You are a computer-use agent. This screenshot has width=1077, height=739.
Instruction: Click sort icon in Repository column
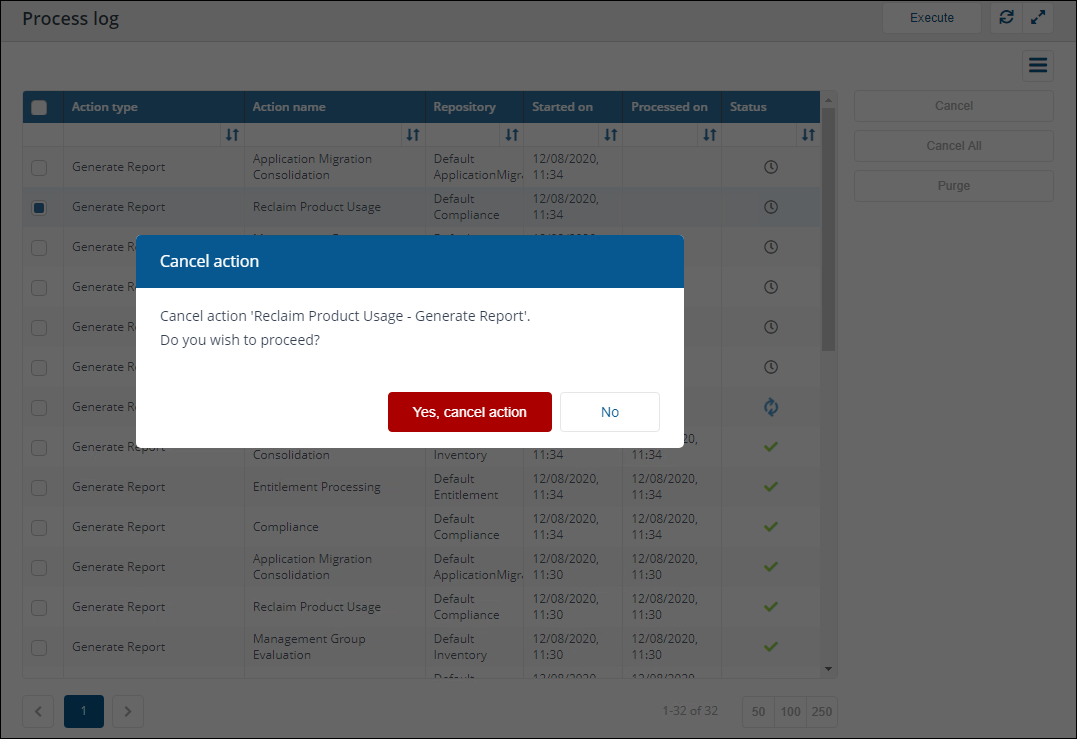tap(511, 135)
